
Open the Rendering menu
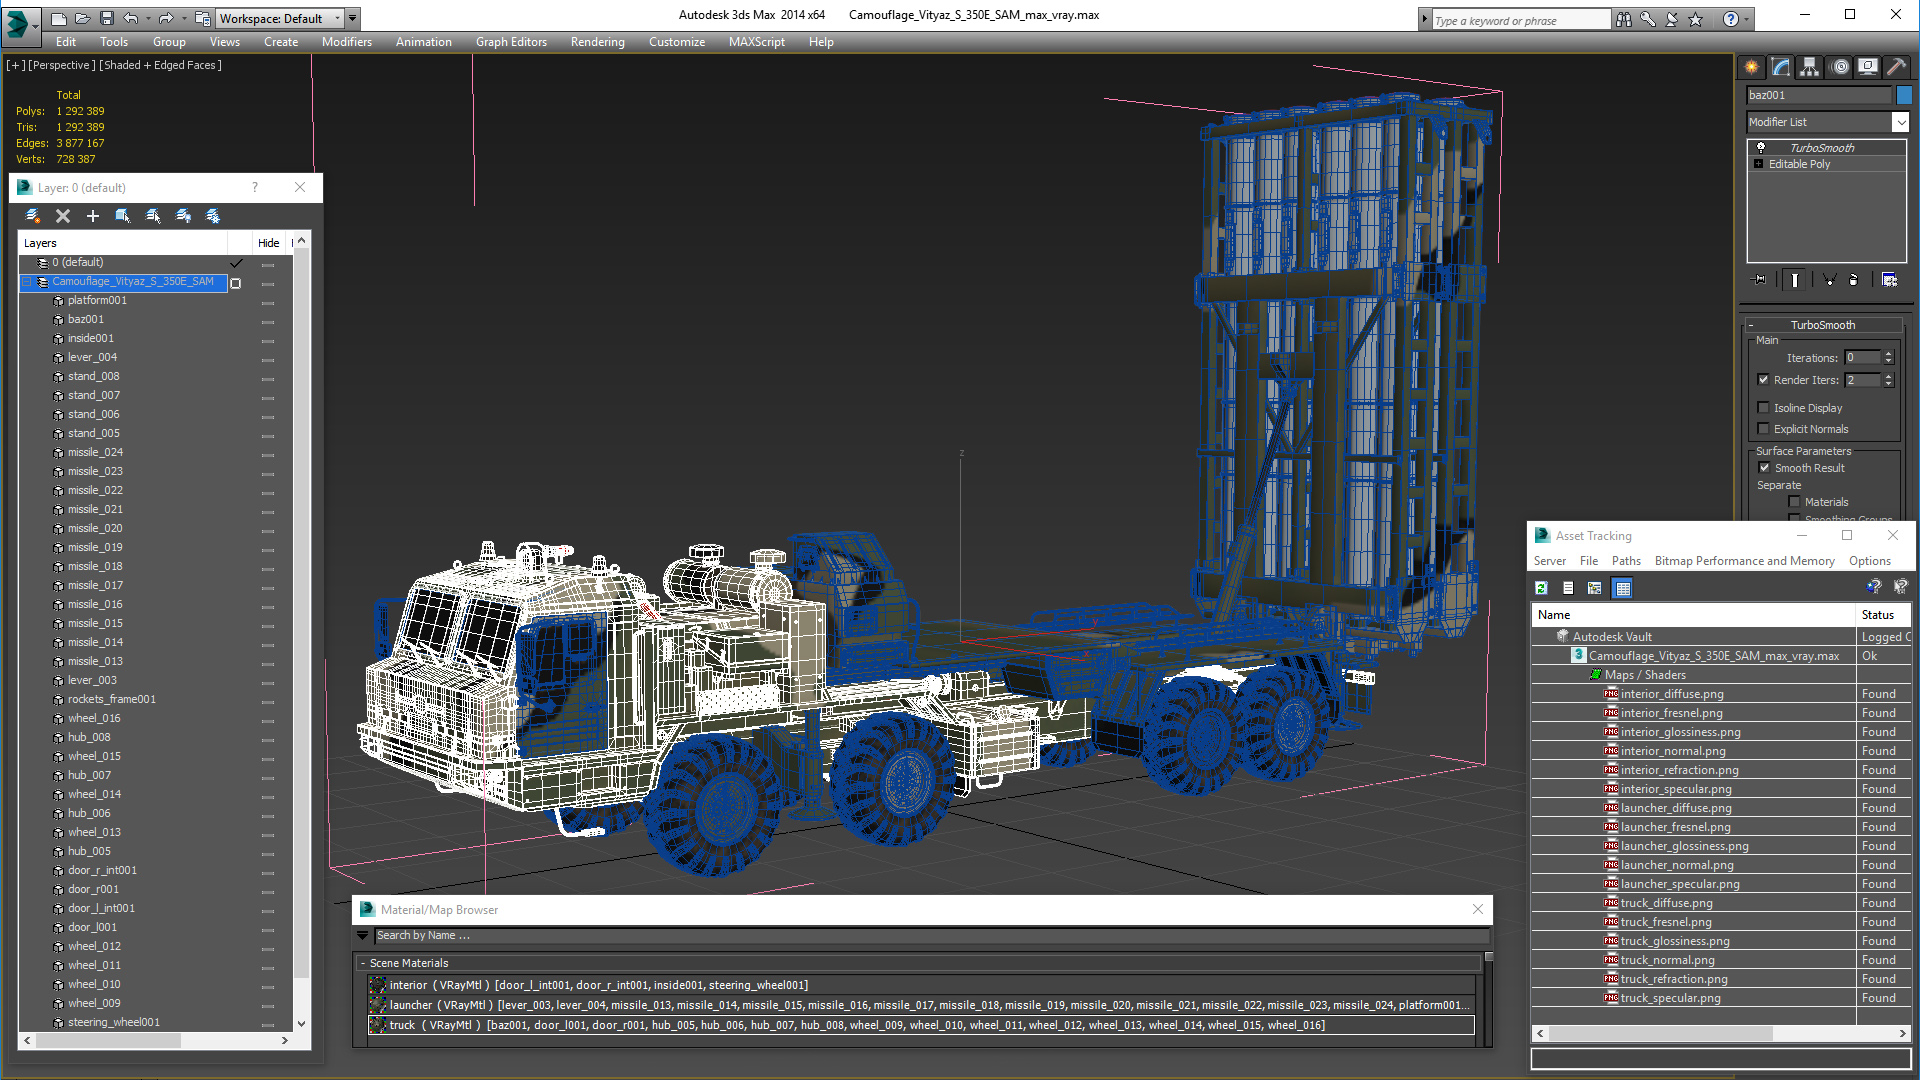pyautogui.click(x=597, y=42)
